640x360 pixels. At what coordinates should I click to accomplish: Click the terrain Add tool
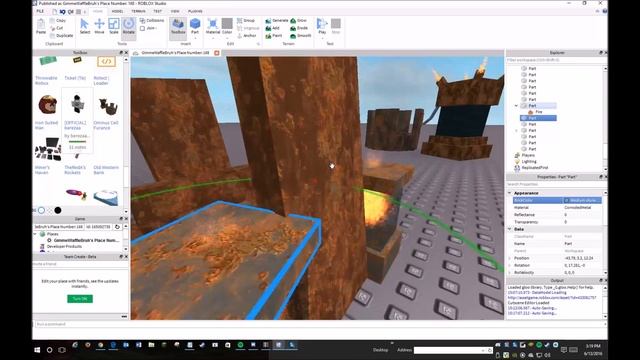273,28
